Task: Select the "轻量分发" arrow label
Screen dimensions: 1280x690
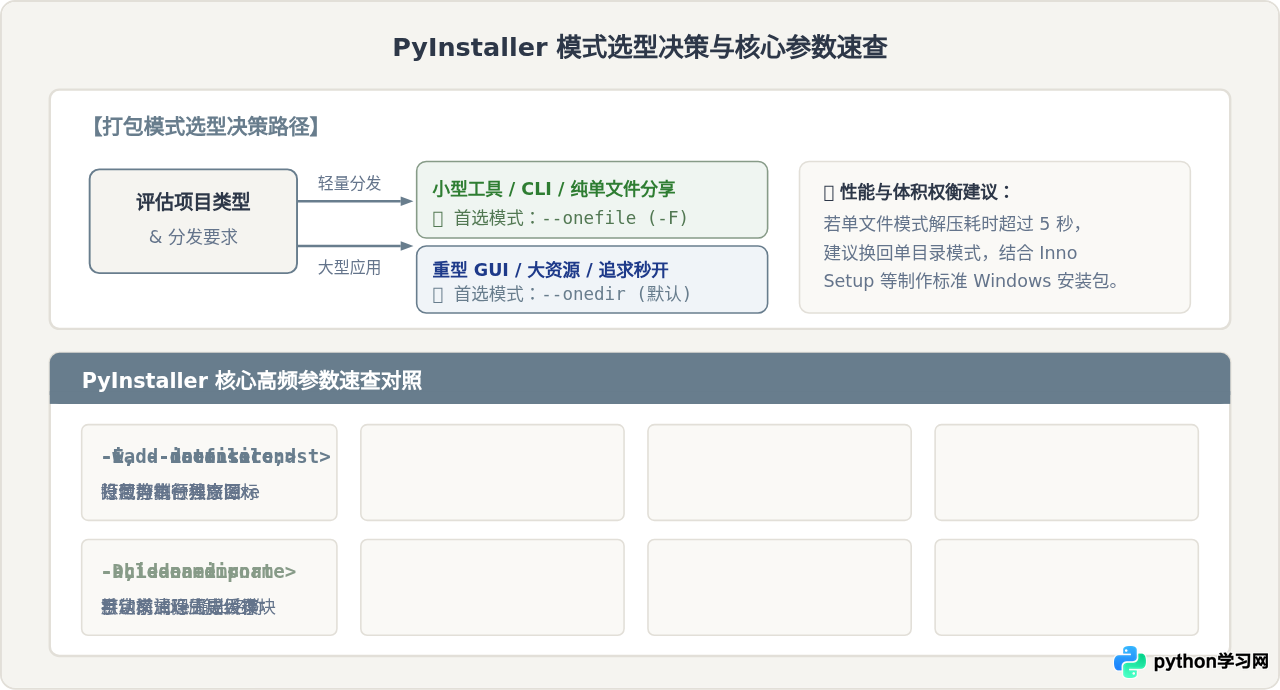Action: (x=350, y=183)
